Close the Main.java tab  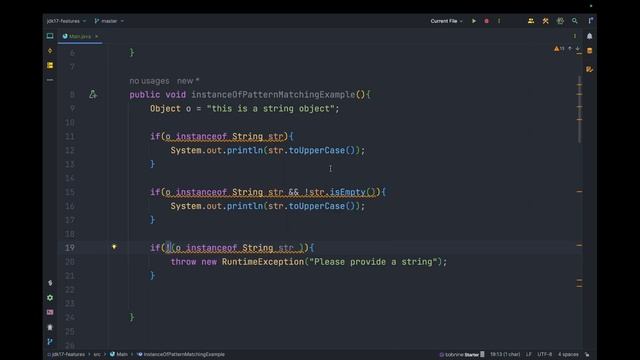pos(96,36)
